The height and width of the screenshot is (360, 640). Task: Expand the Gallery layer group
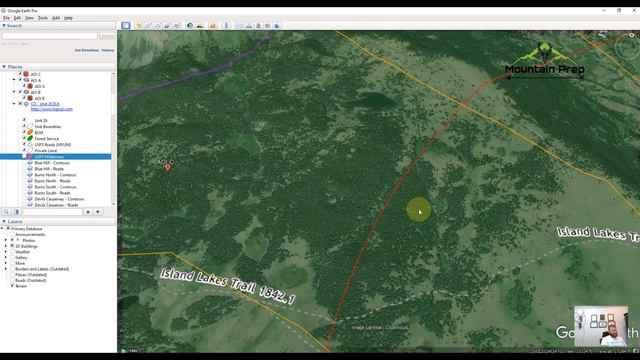pyautogui.click(x=6, y=258)
